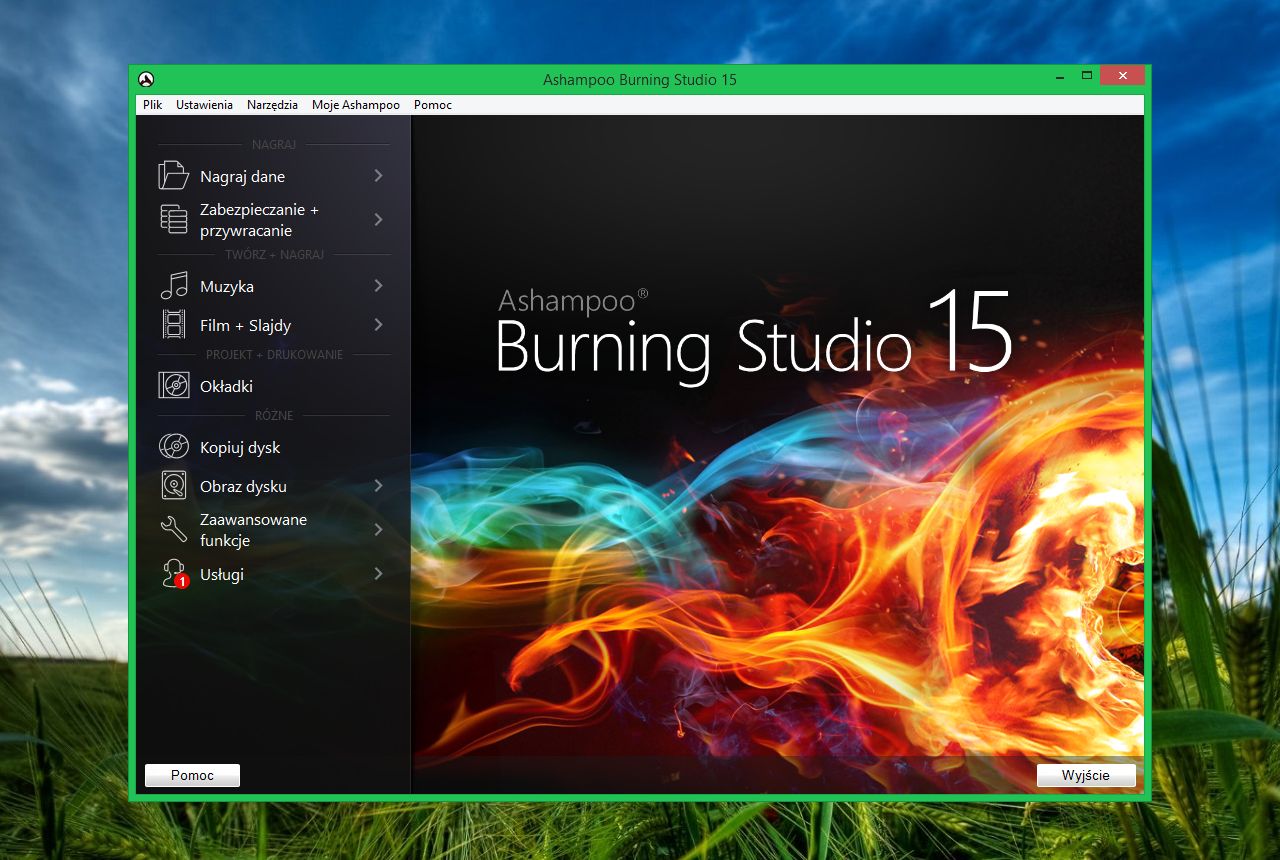
Task: Click the Obraz dysku drive icon
Action: tap(174, 486)
